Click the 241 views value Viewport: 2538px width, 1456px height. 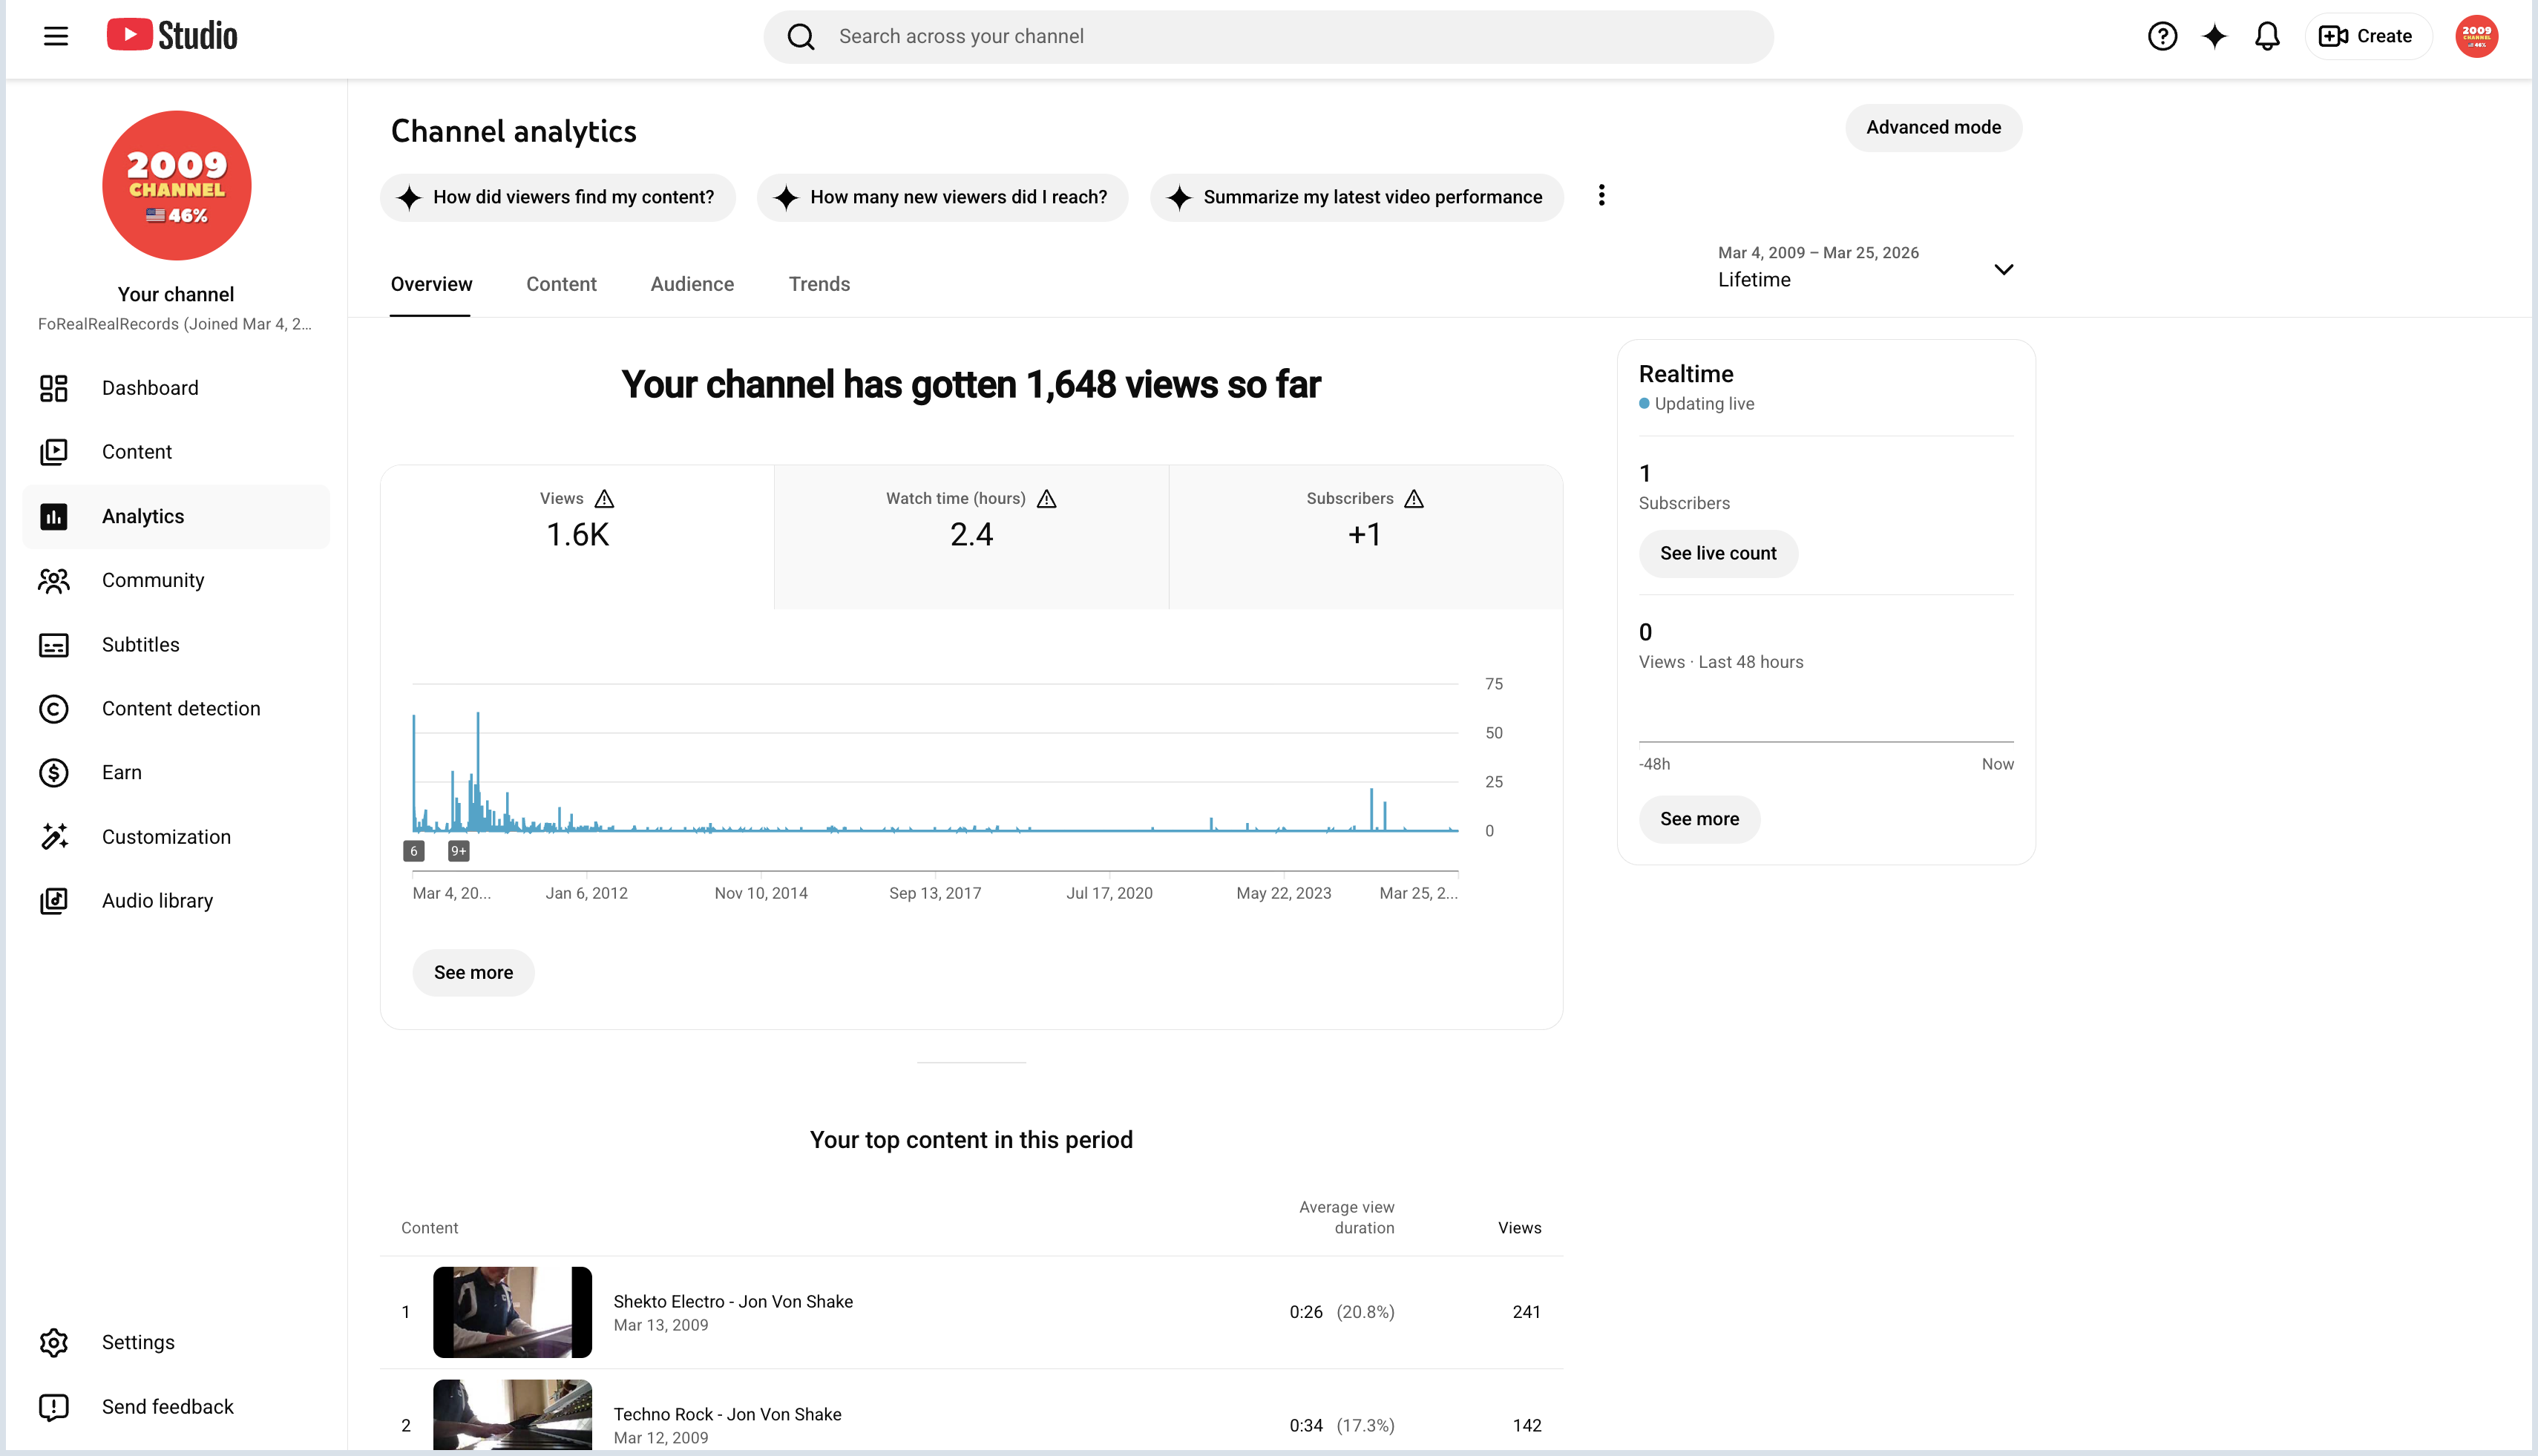[1526, 1312]
